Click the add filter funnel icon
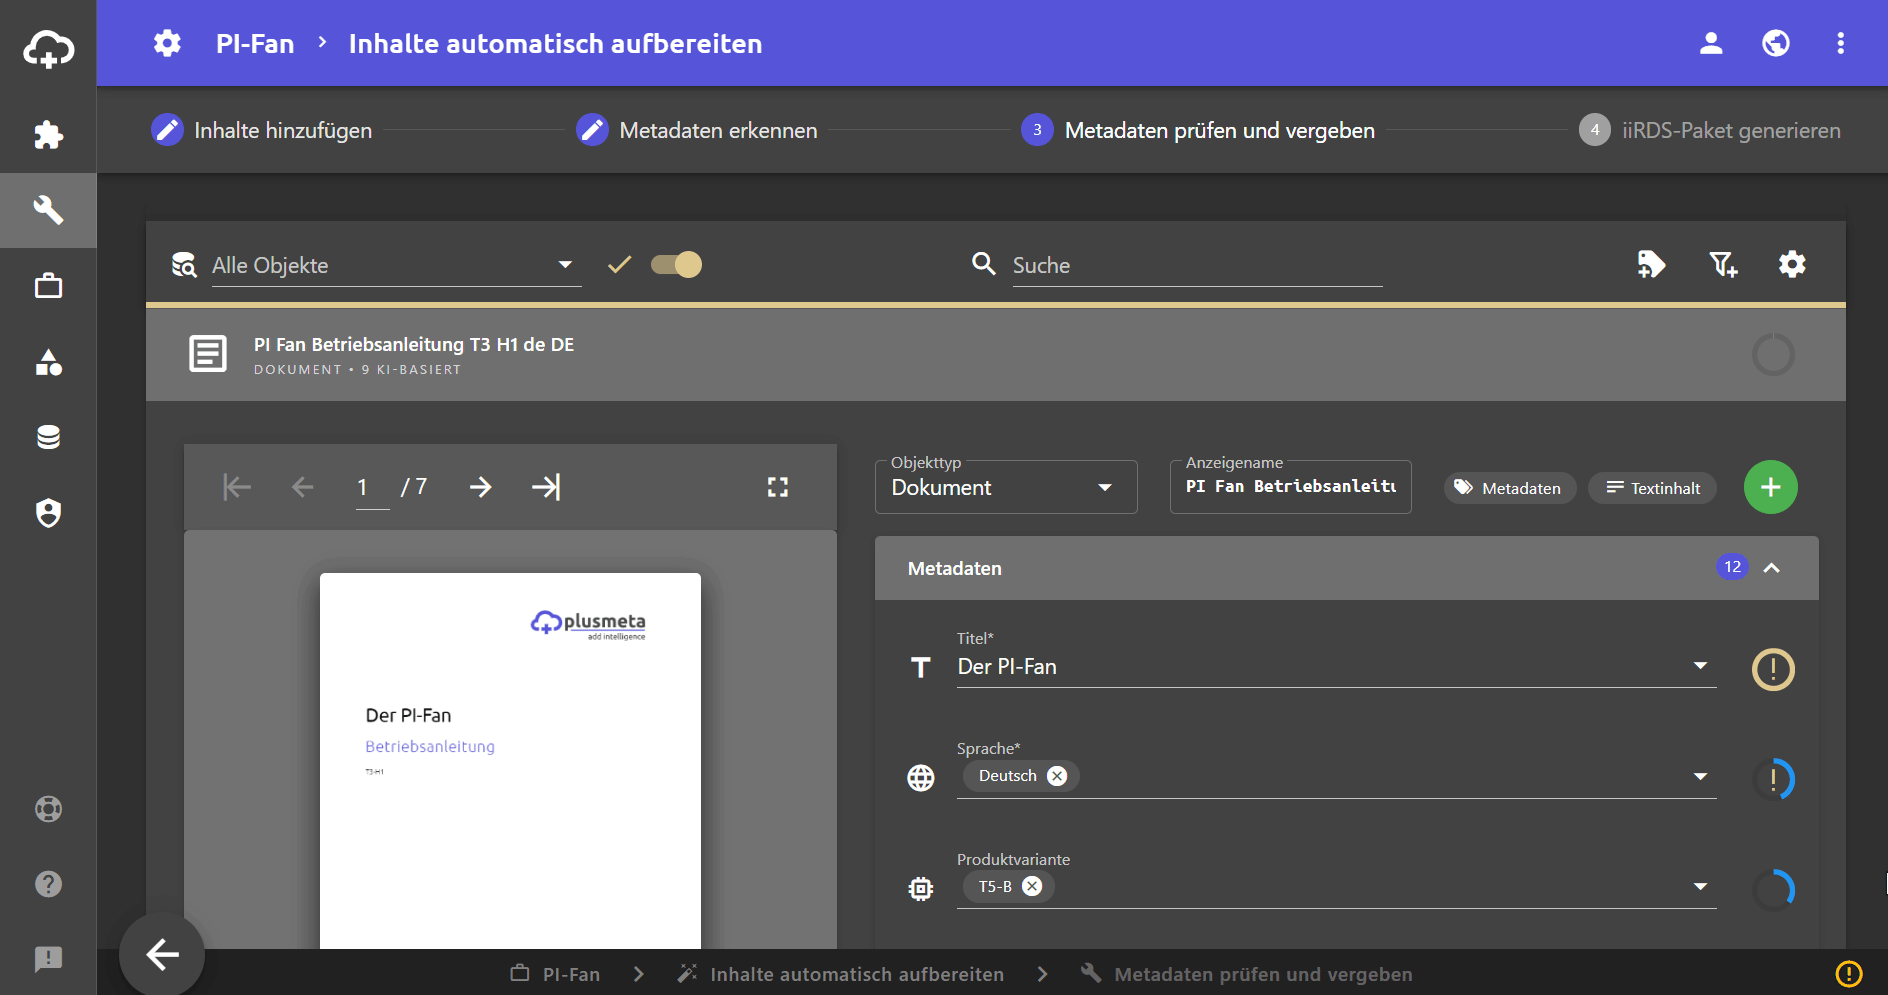 pos(1722,264)
